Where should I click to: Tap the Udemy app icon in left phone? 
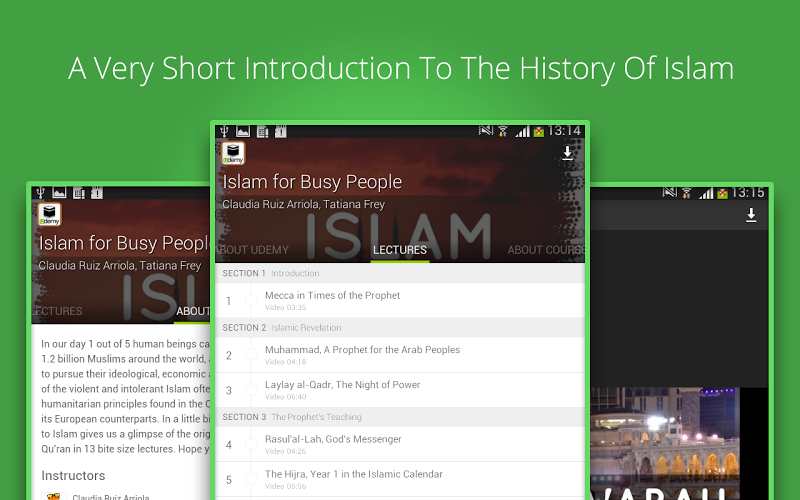click(49, 214)
